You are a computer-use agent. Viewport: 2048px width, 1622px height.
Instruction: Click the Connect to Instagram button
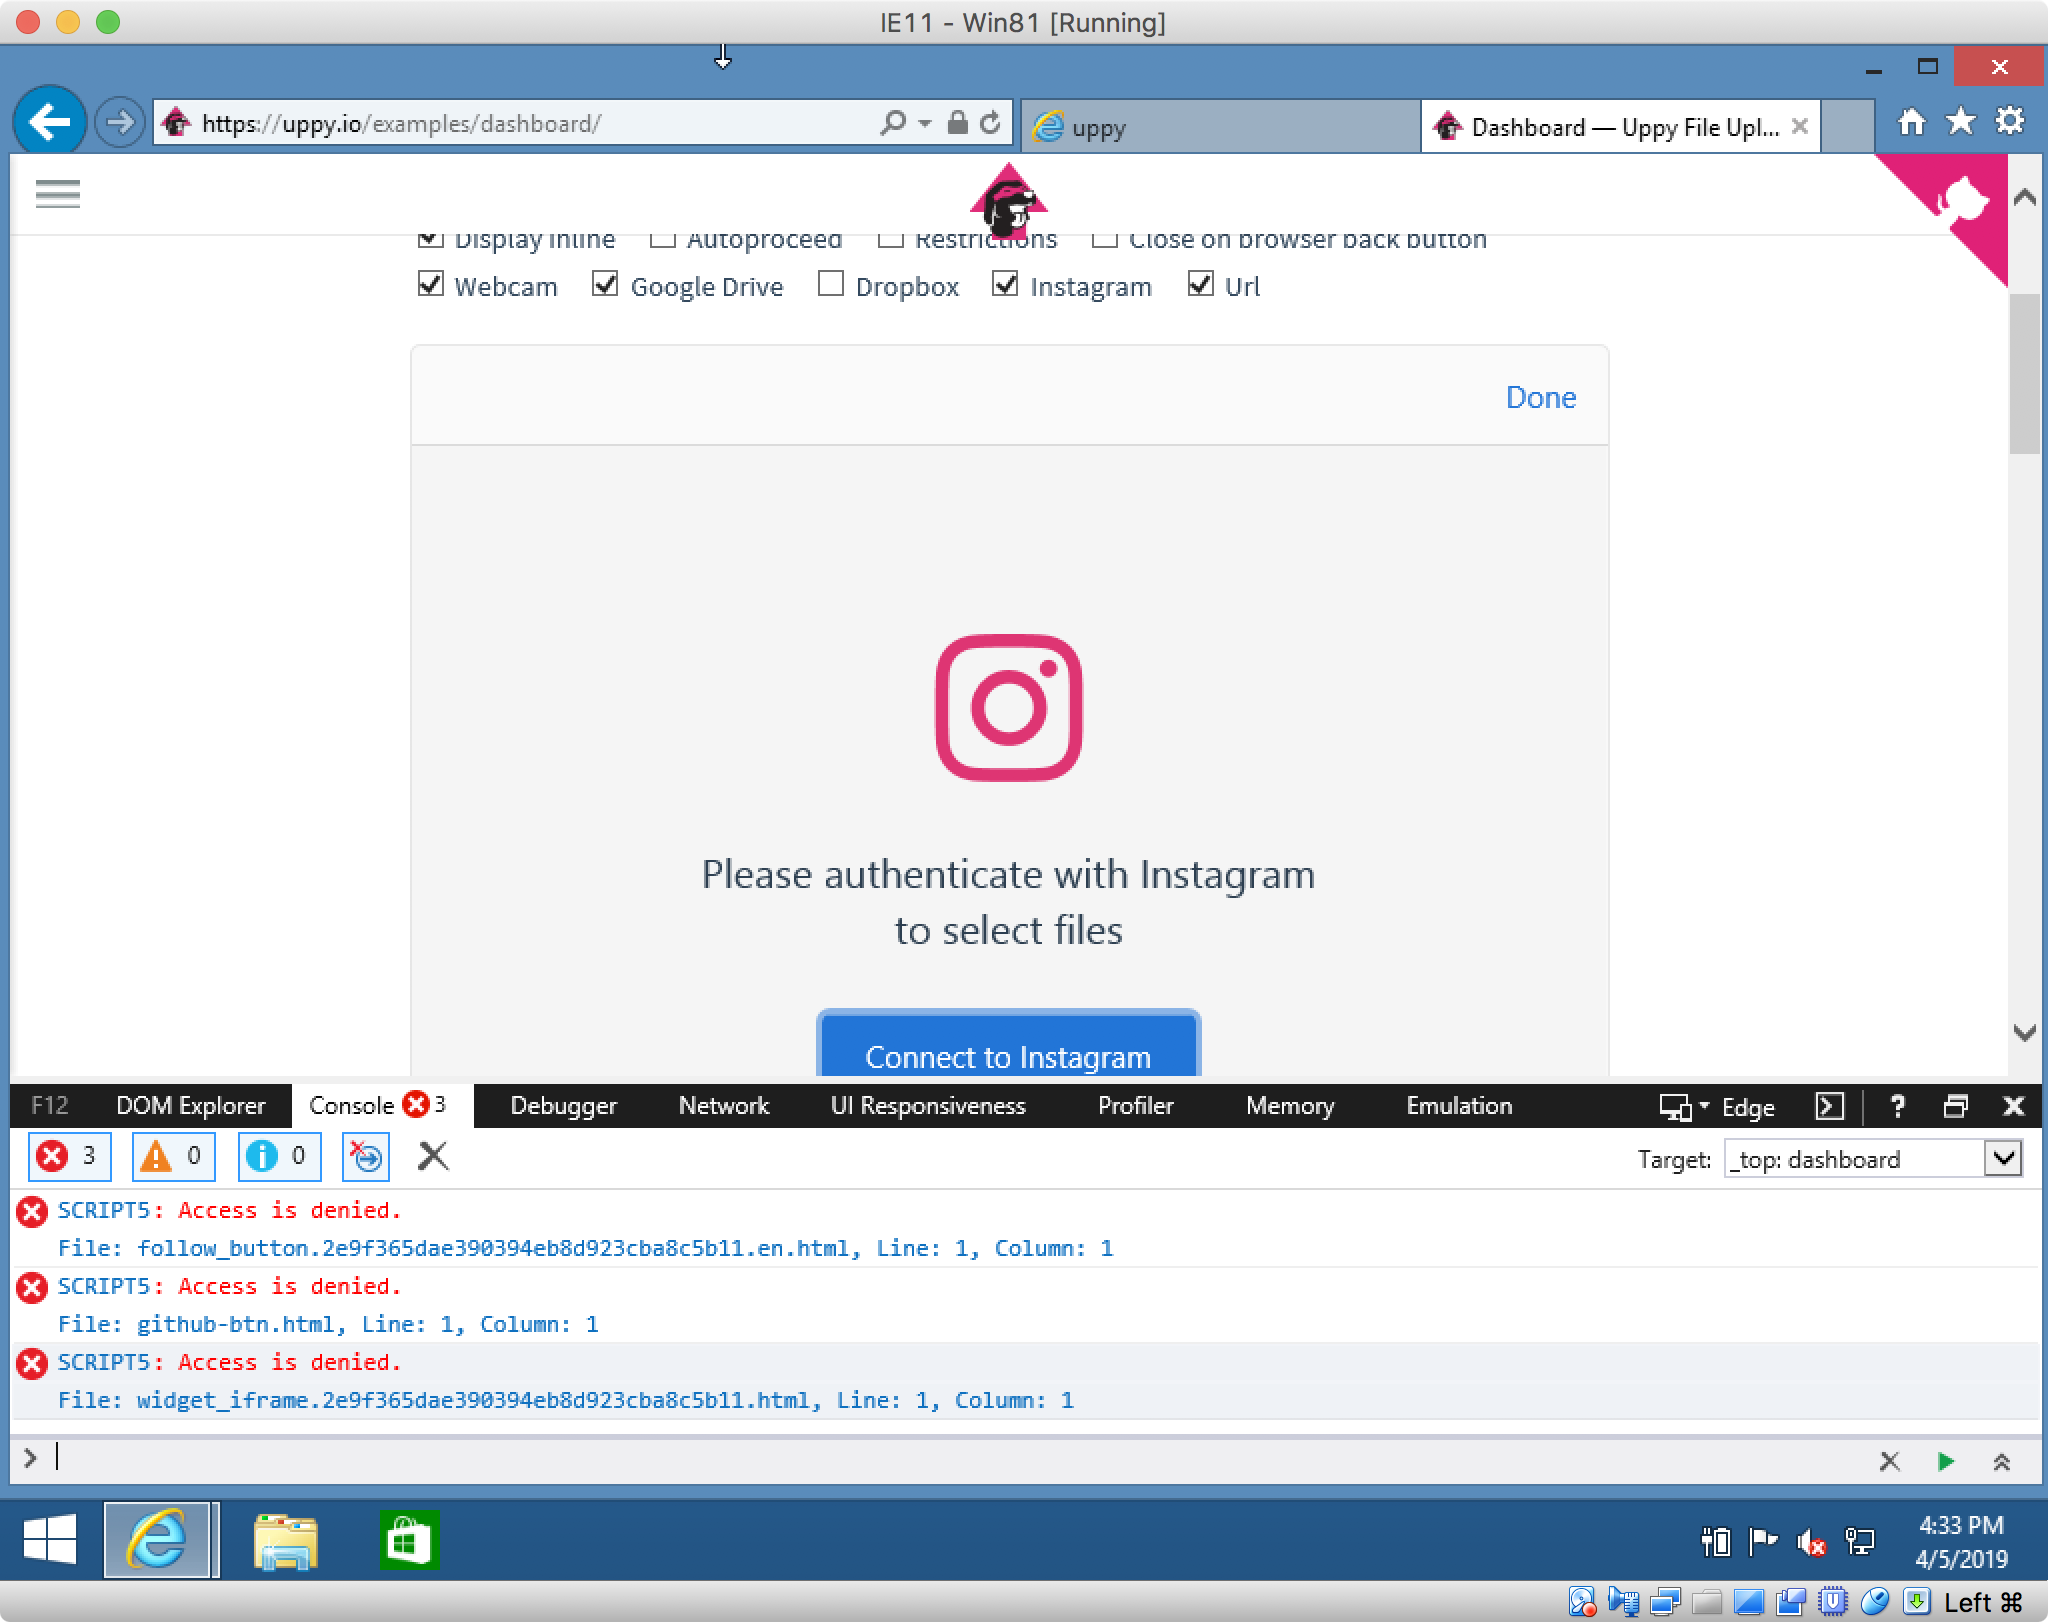click(1008, 1045)
